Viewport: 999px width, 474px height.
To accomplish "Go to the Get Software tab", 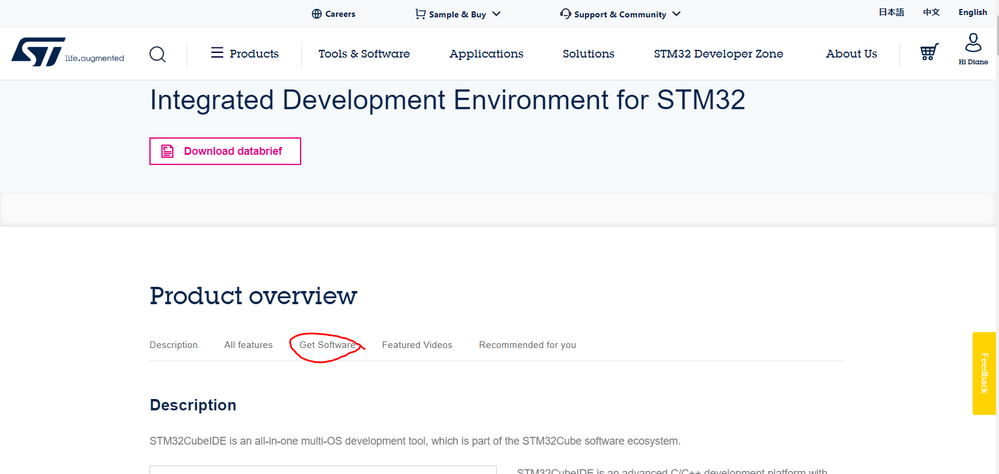I will (x=327, y=345).
